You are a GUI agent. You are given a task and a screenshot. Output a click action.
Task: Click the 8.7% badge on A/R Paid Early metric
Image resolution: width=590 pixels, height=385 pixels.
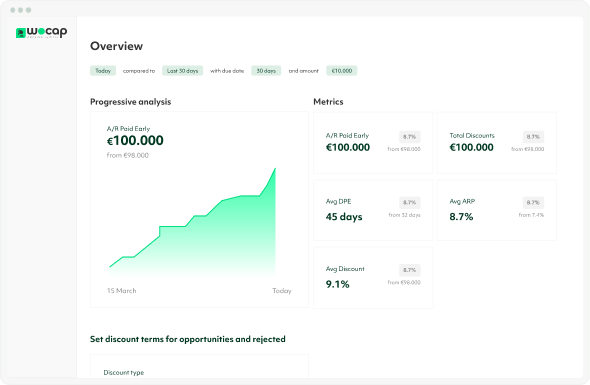(410, 137)
